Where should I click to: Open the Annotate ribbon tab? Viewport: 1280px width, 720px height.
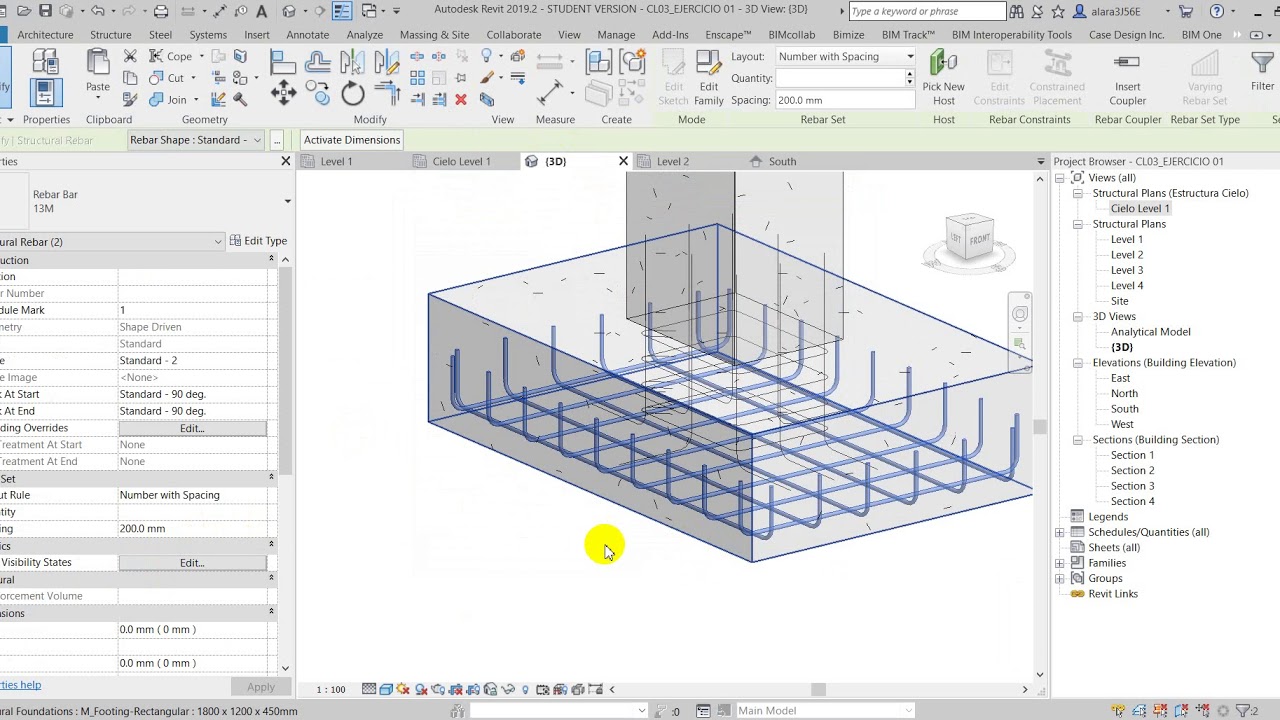(307, 35)
